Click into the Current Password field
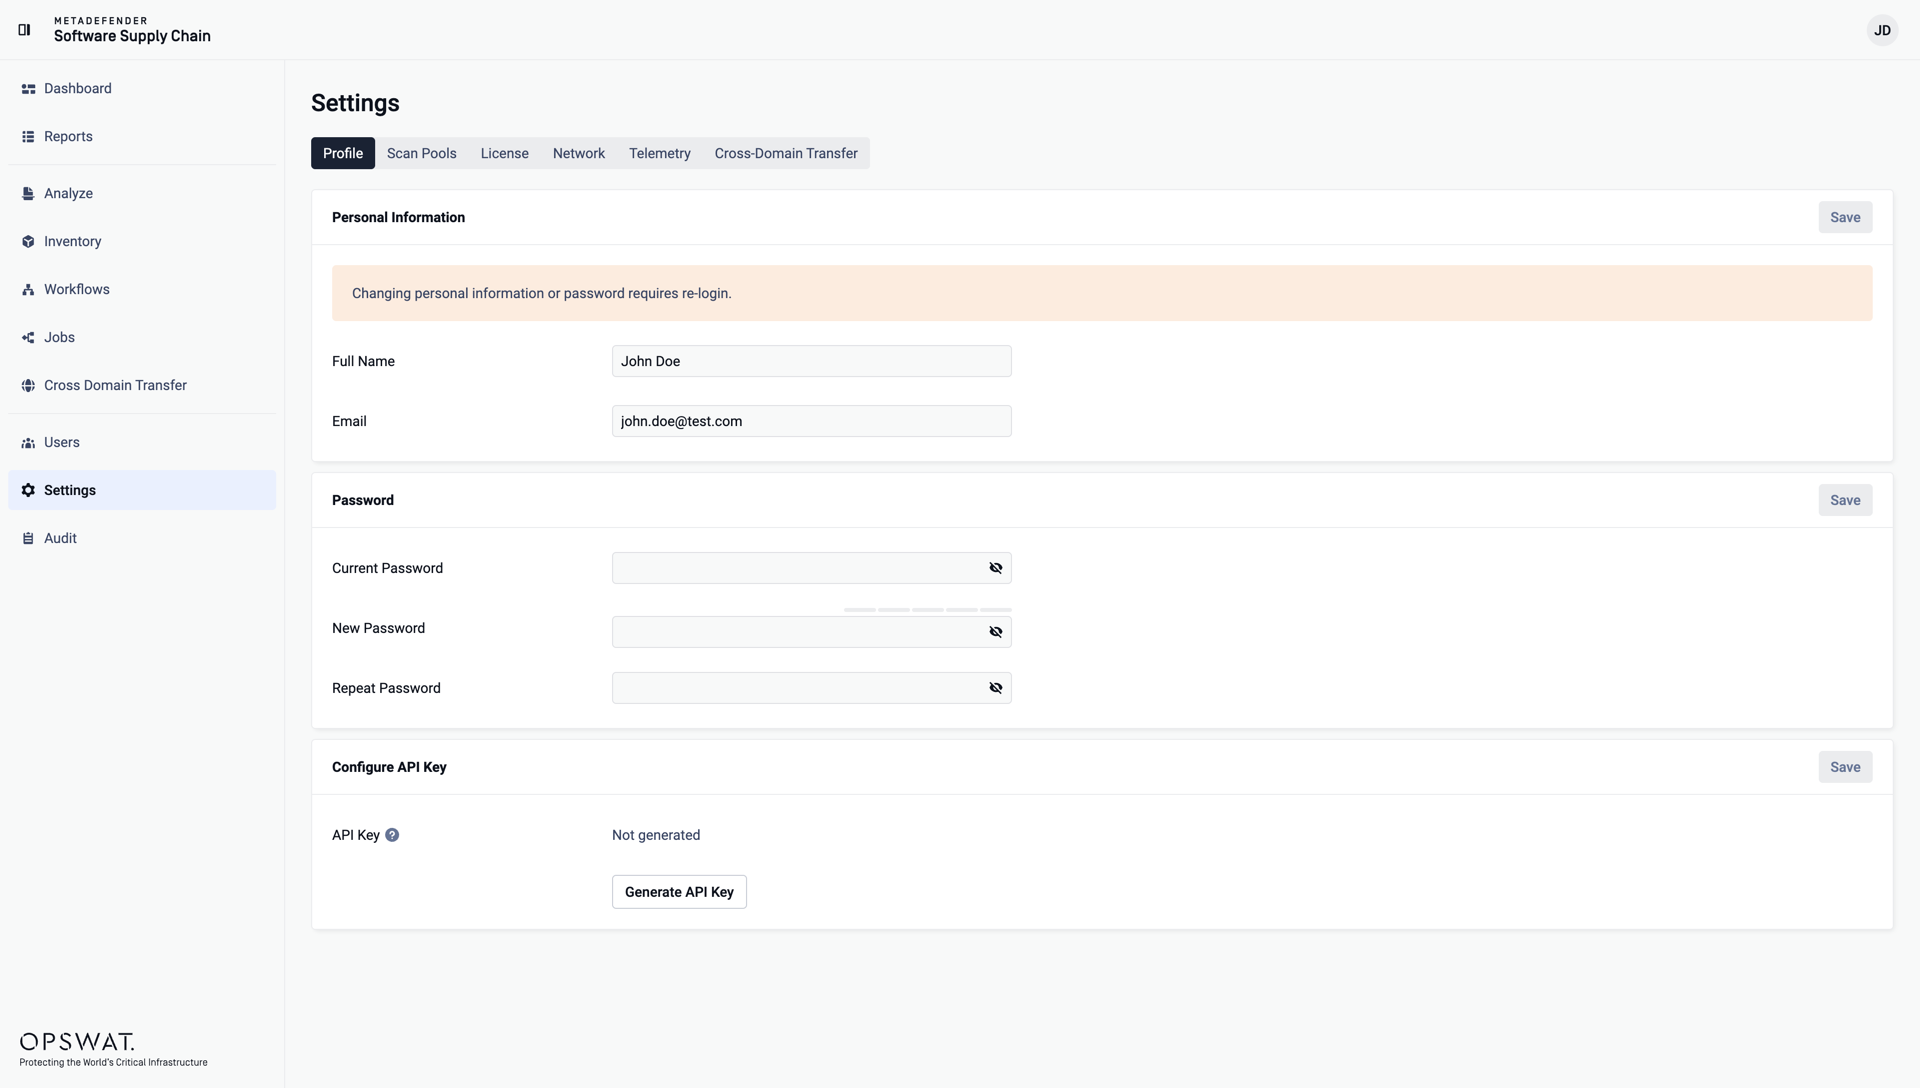Viewport: 1920px width, 1088px height. pos(812,568)
